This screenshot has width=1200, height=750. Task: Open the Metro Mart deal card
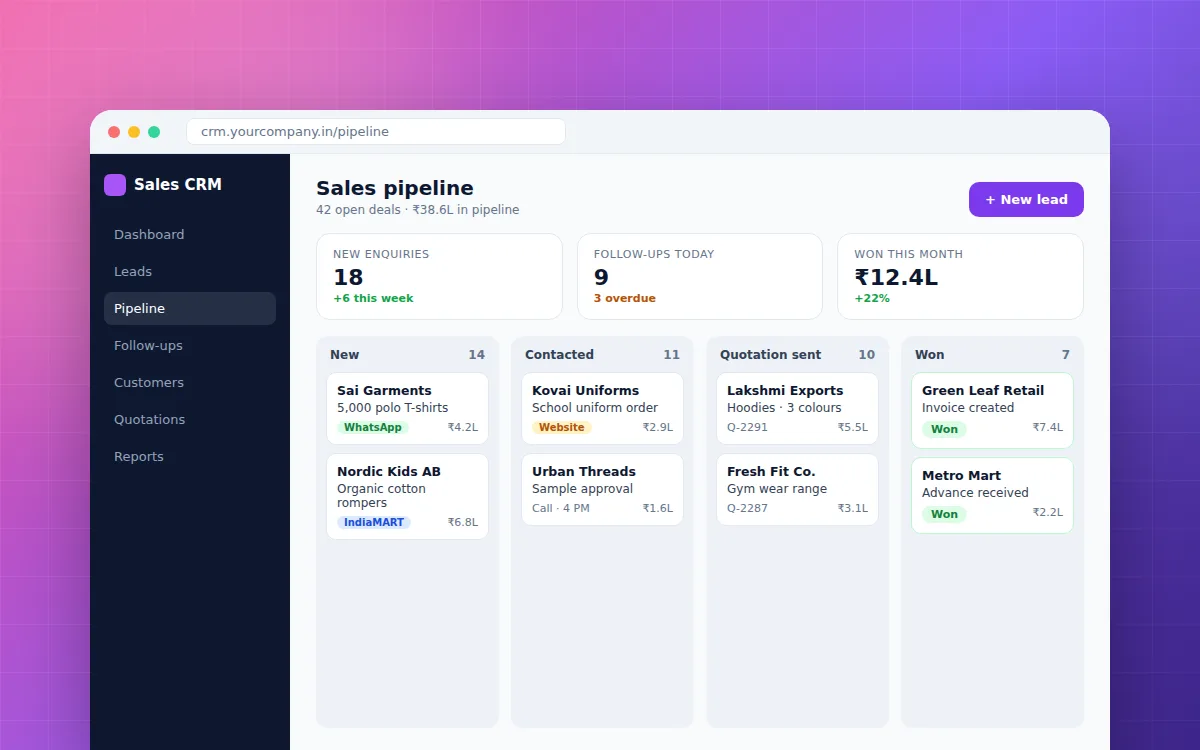click(x=992, y=495)
